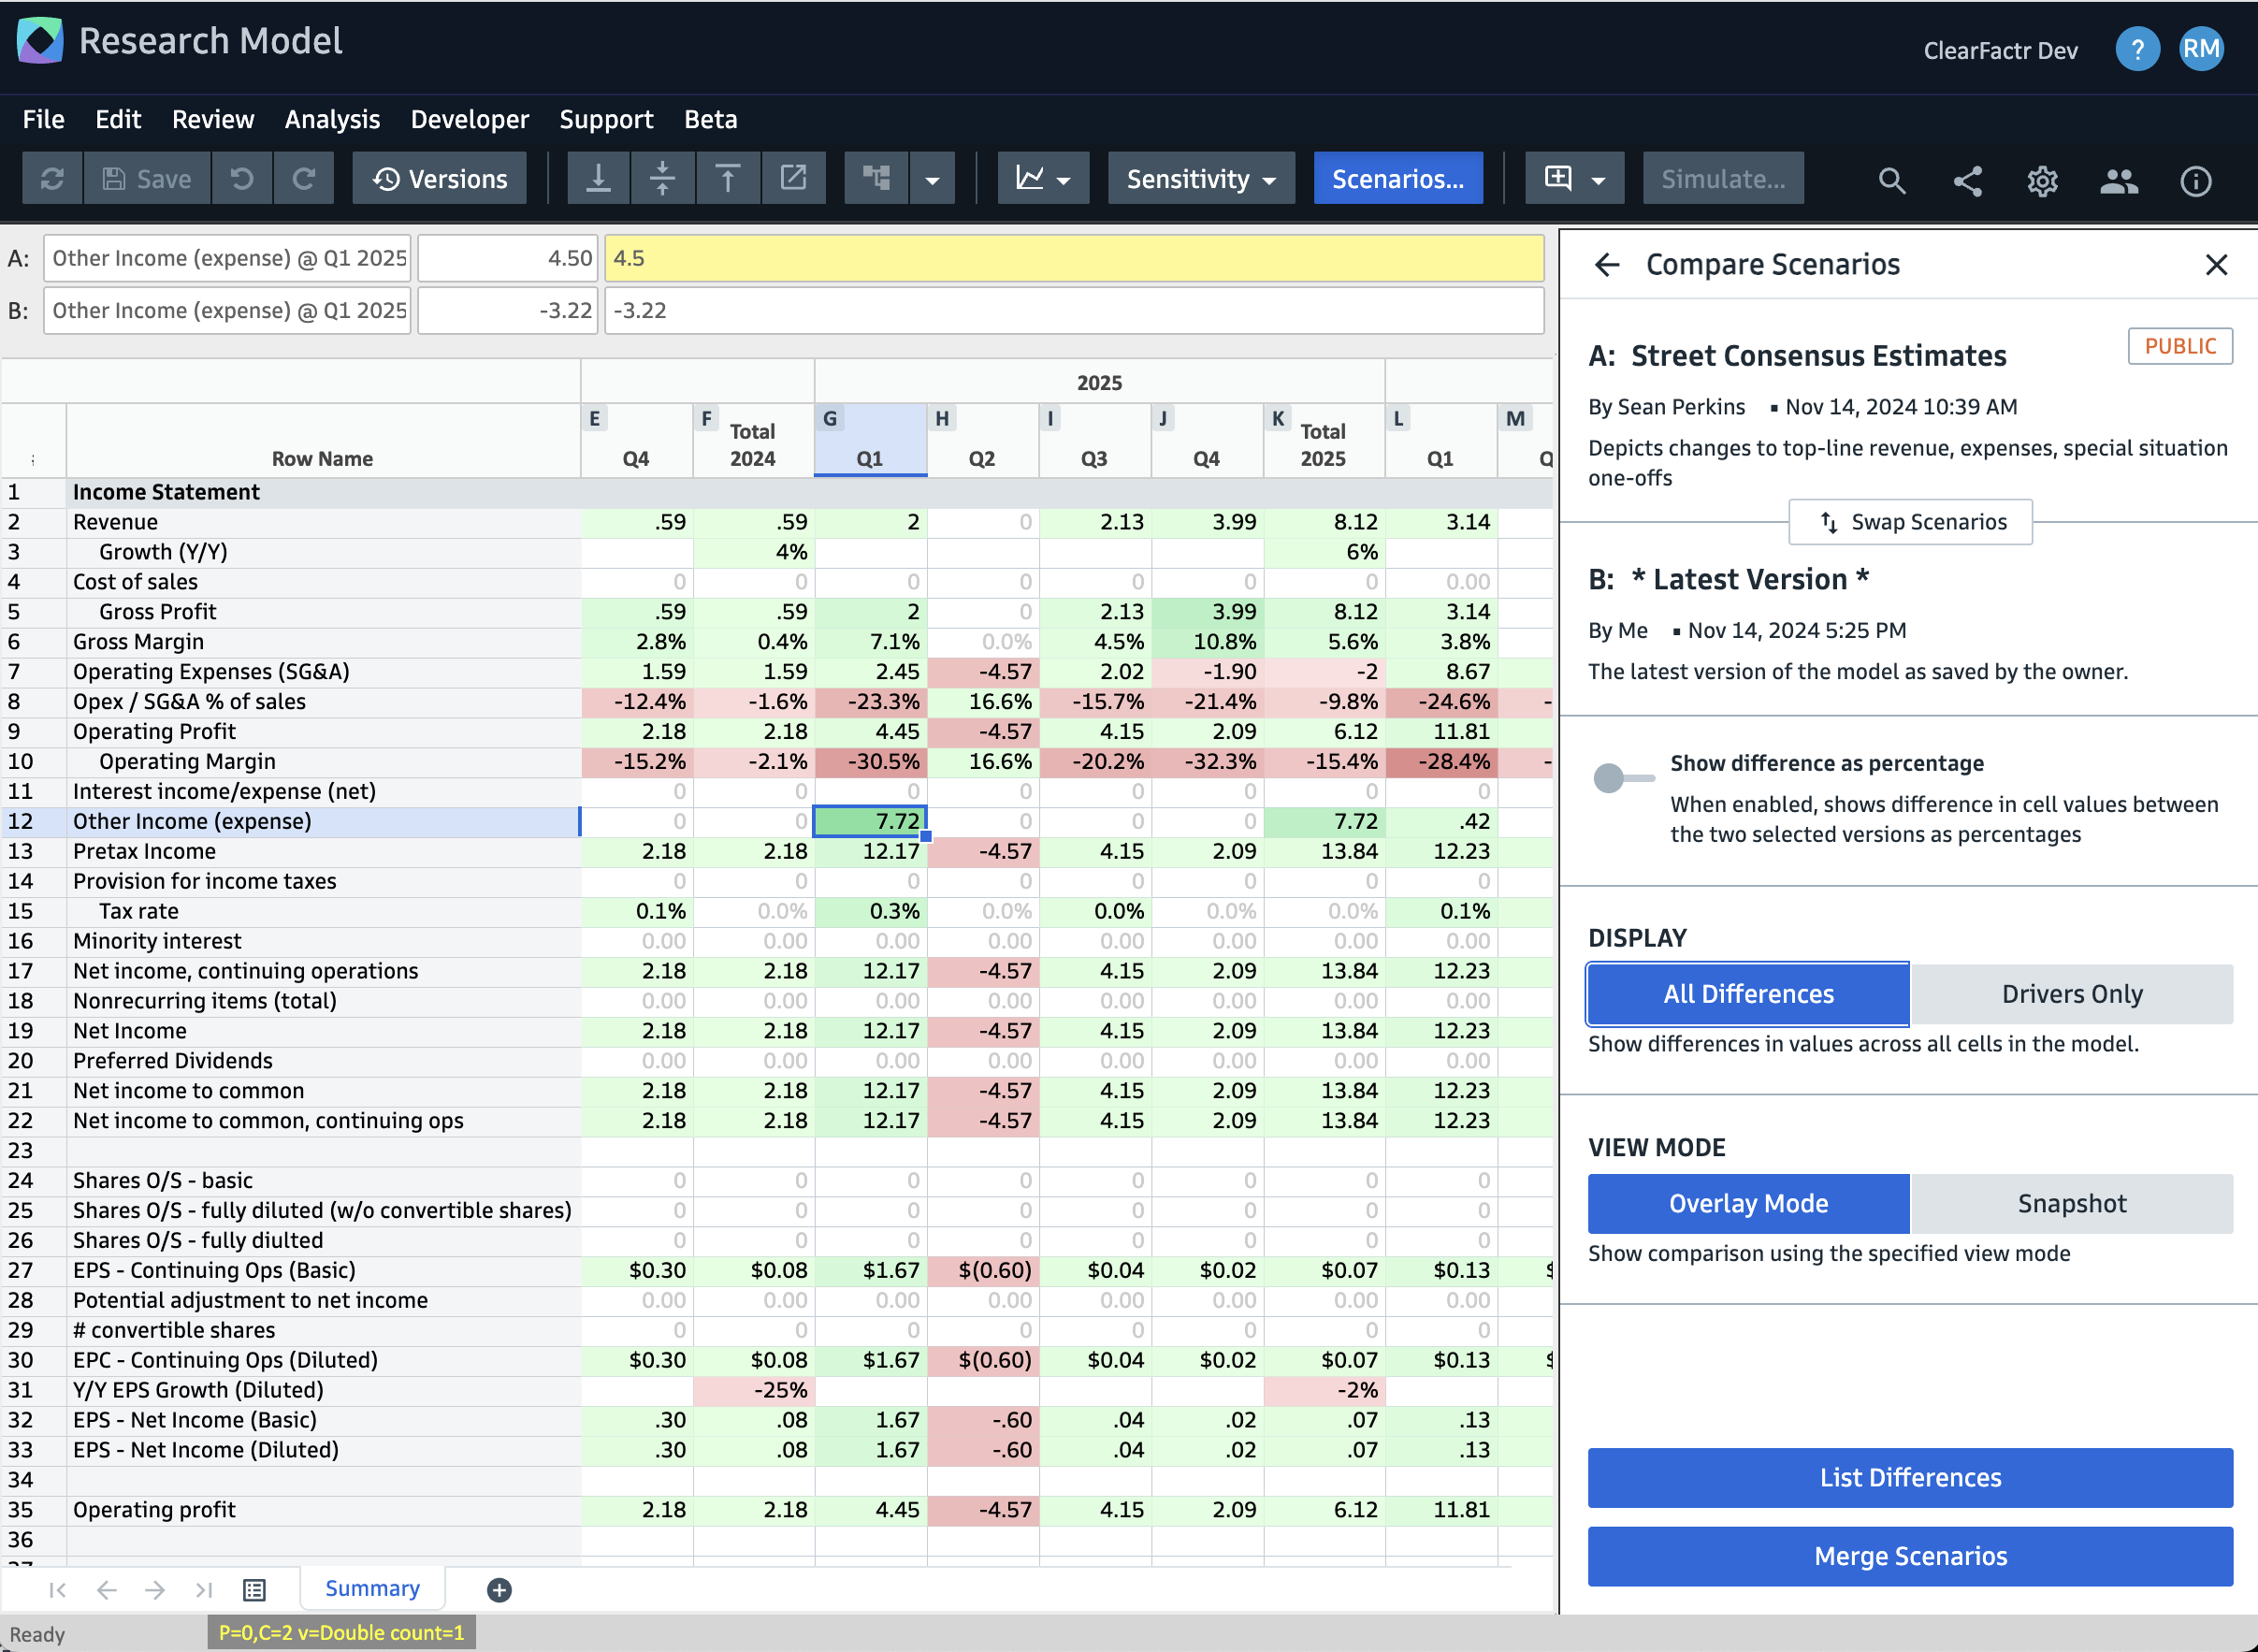Open the Analysis menu

click(332, 119)
